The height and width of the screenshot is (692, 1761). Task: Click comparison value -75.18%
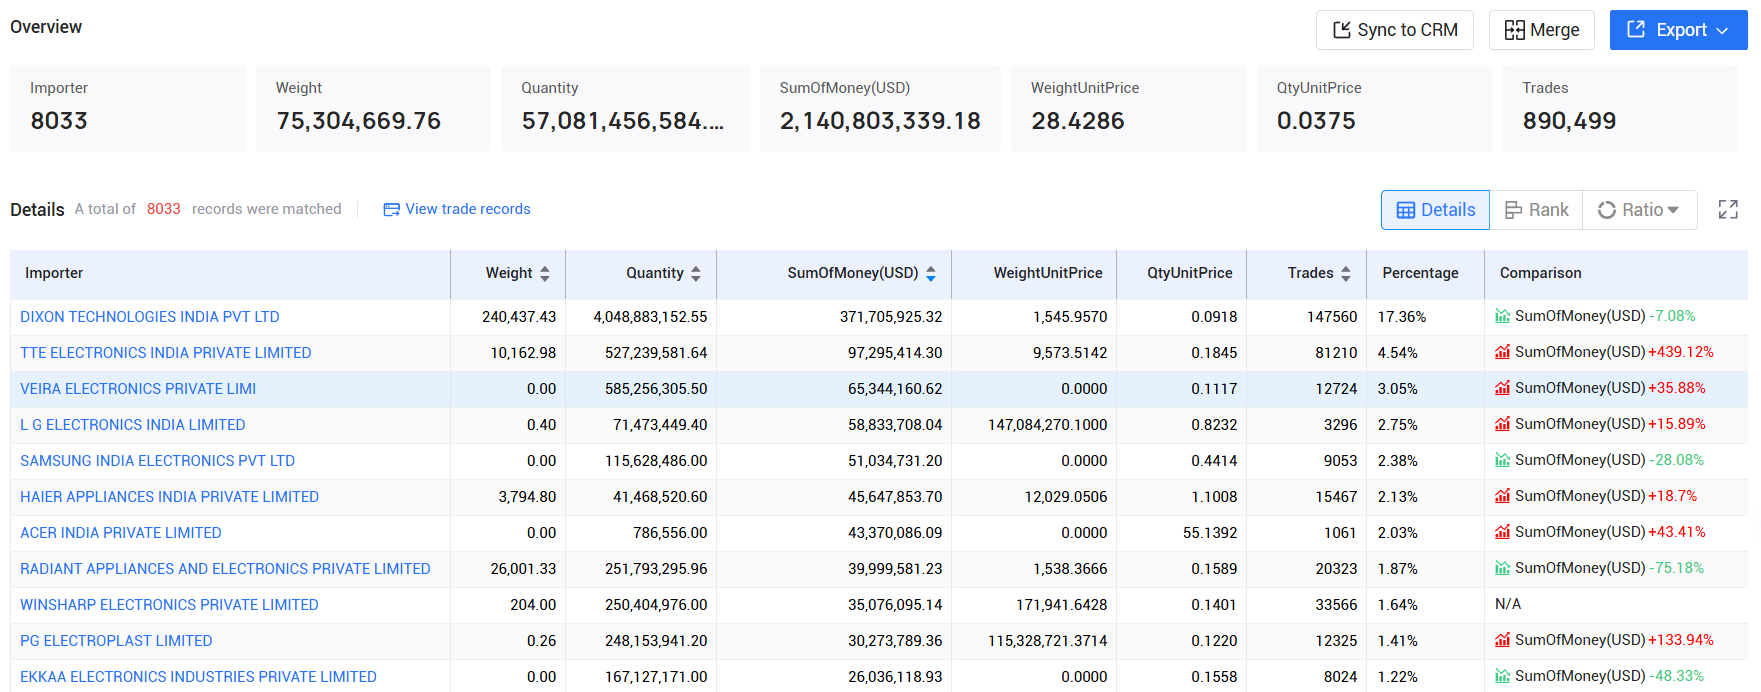(x=1677, y=568)
